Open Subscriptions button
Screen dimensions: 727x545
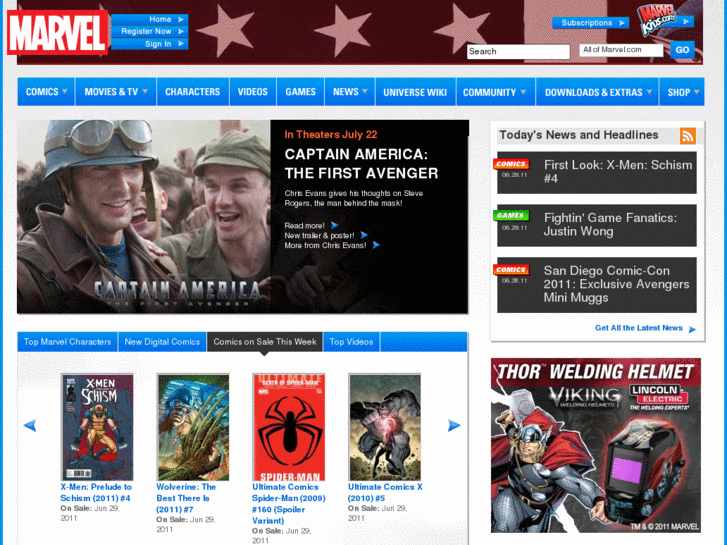click(x=591, y=23)
